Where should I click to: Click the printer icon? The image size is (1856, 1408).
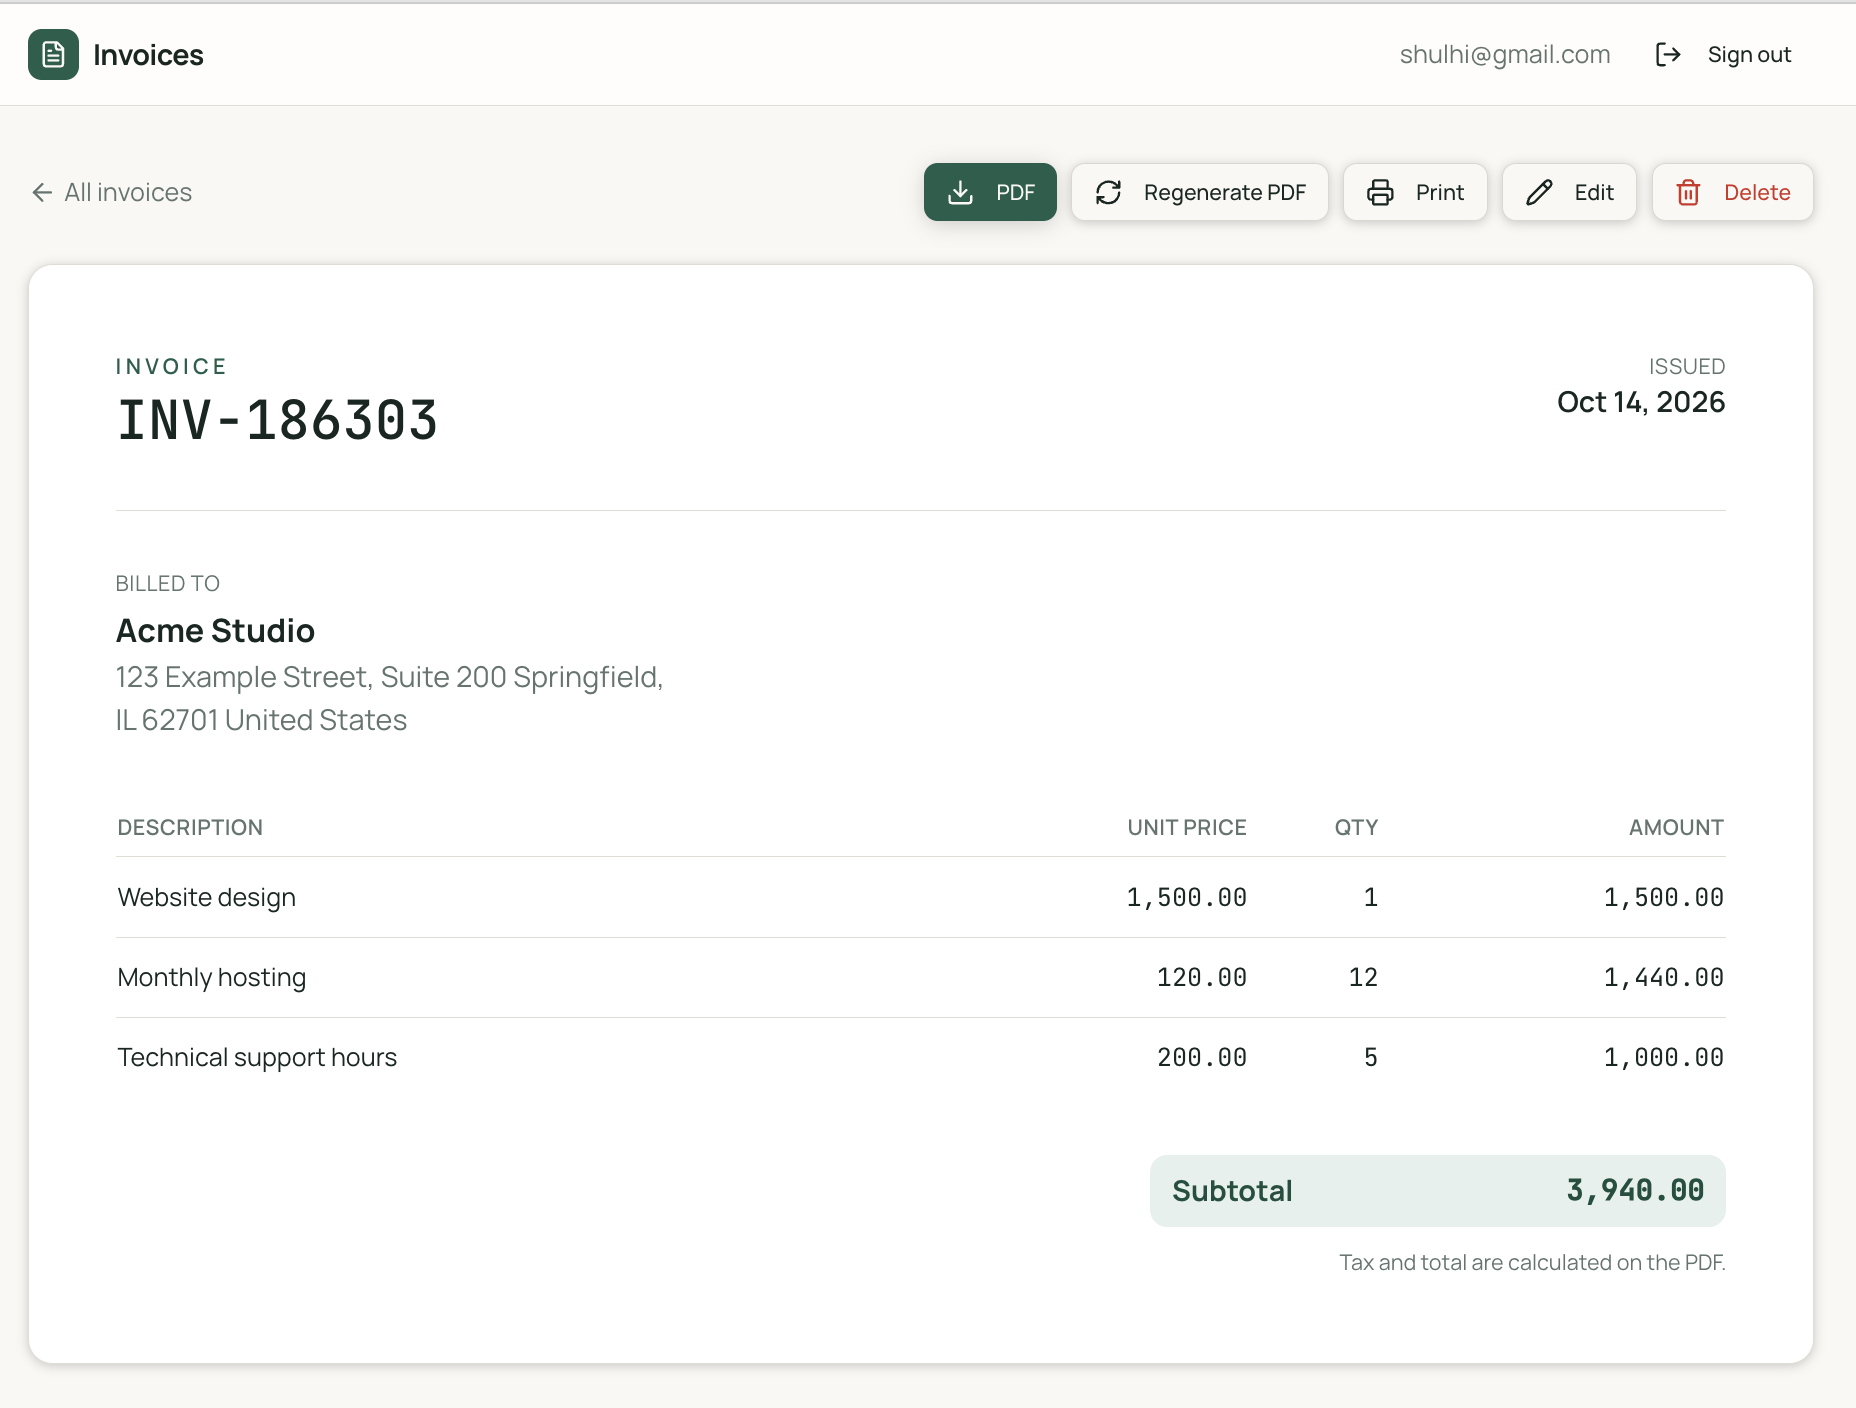coord(1380,192)
